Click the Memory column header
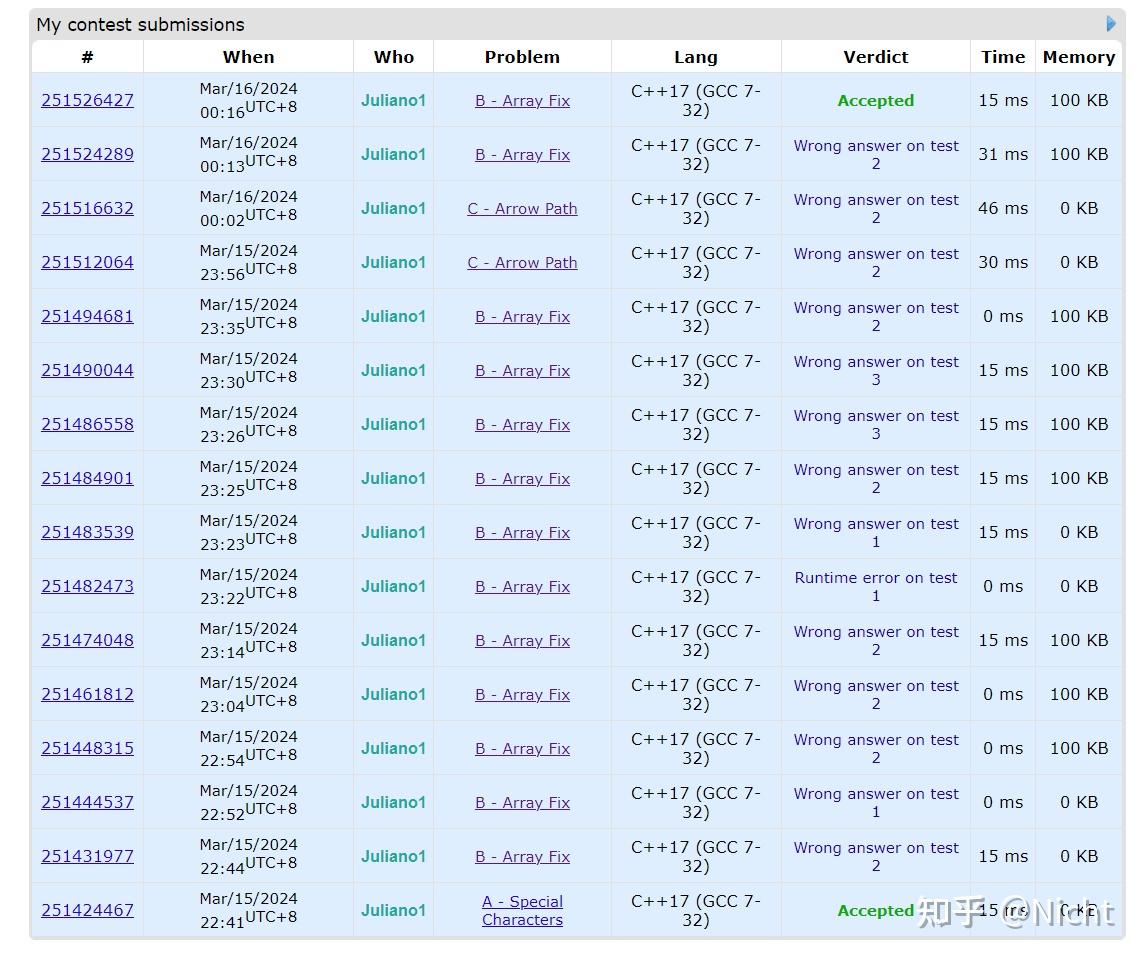1142x959 pixels. (x=1078, y=57)
